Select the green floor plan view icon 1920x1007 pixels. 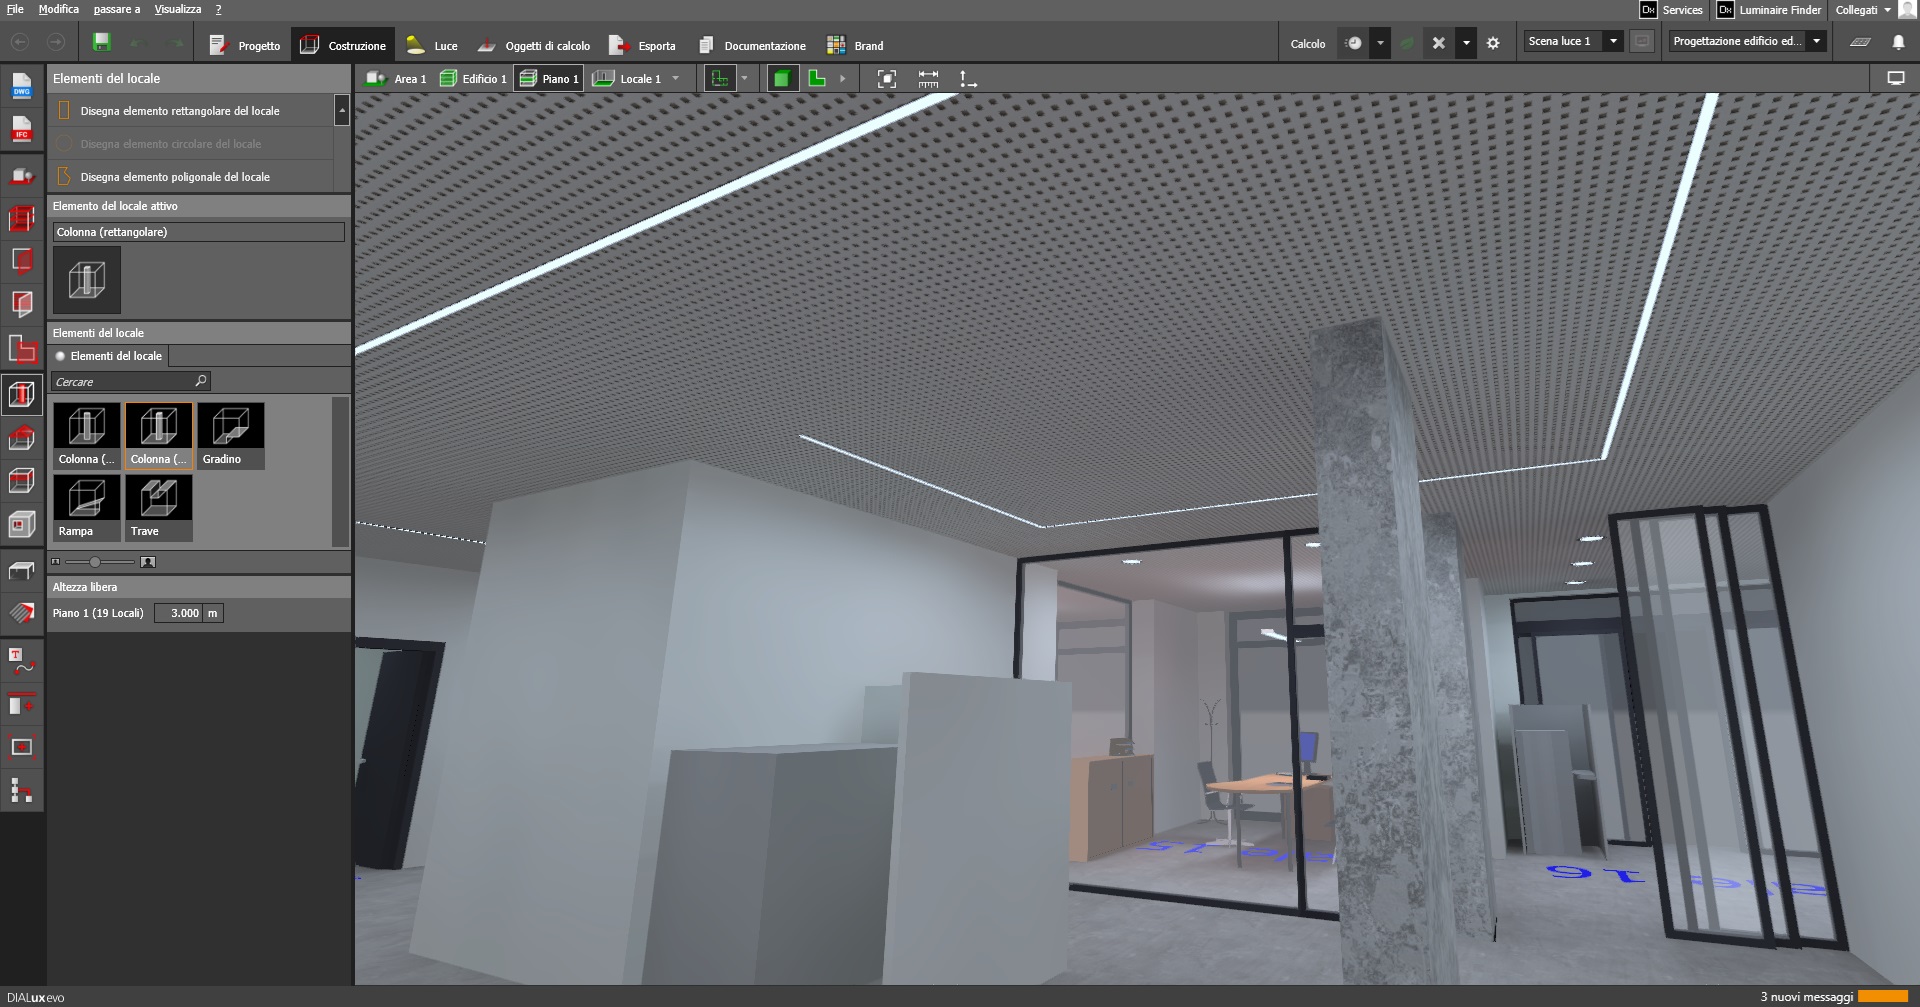click(x=818, y=79)
